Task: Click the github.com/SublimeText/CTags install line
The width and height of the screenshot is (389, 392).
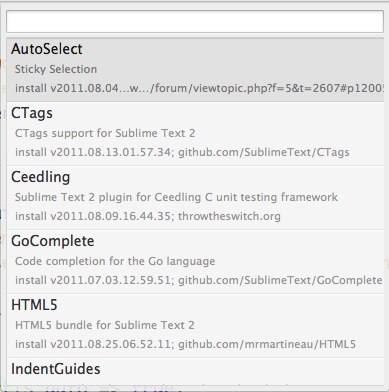Action: pyautogui.click(x=182, y=153)
